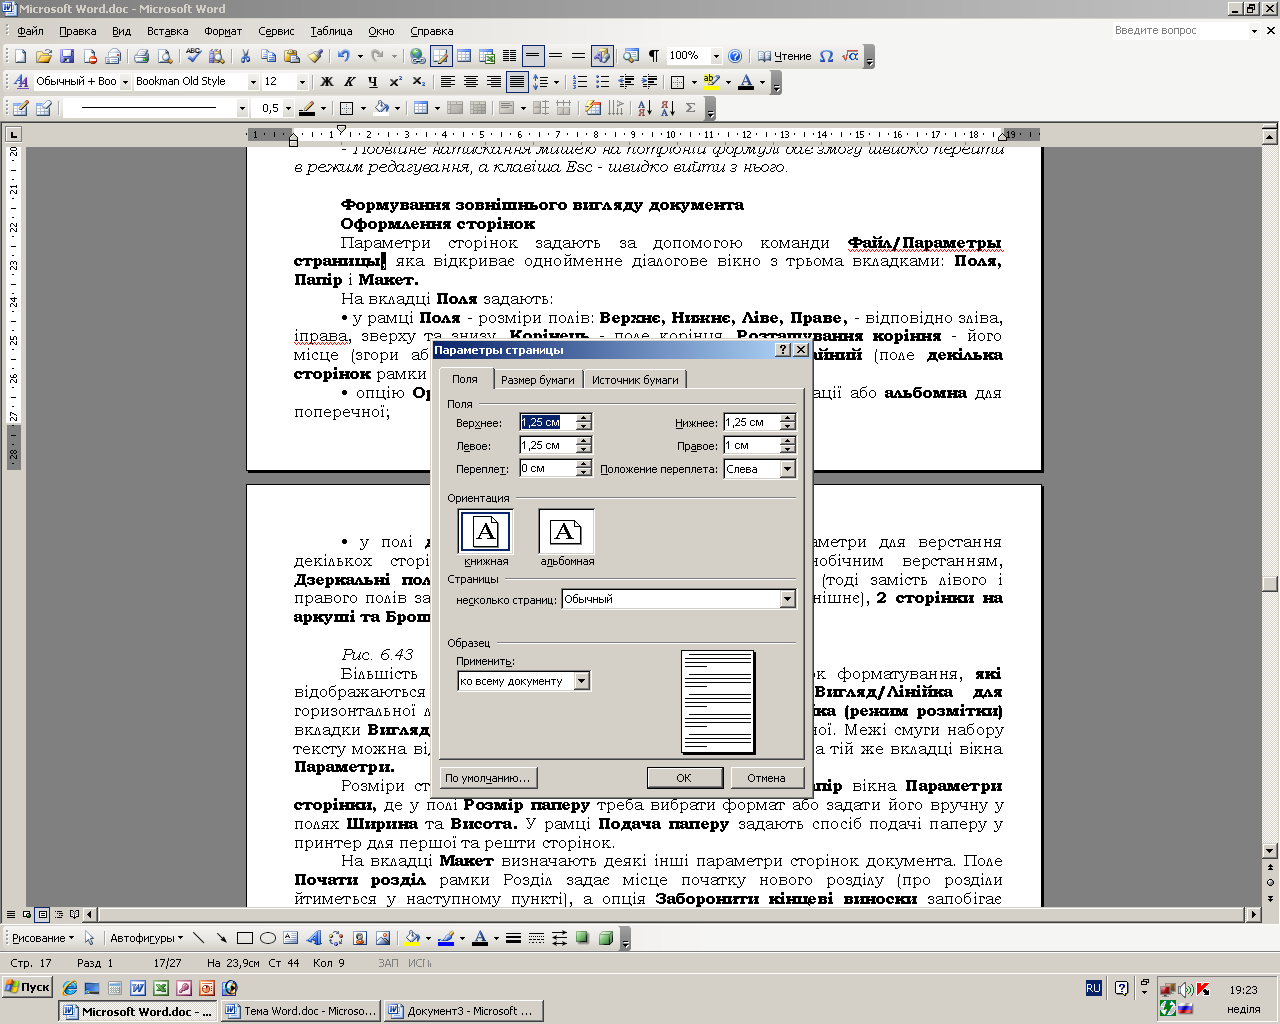Create a new blank document
The width and height of the screenshot is (1280, 1024).
pyautogui.click(x=20, y=56)
